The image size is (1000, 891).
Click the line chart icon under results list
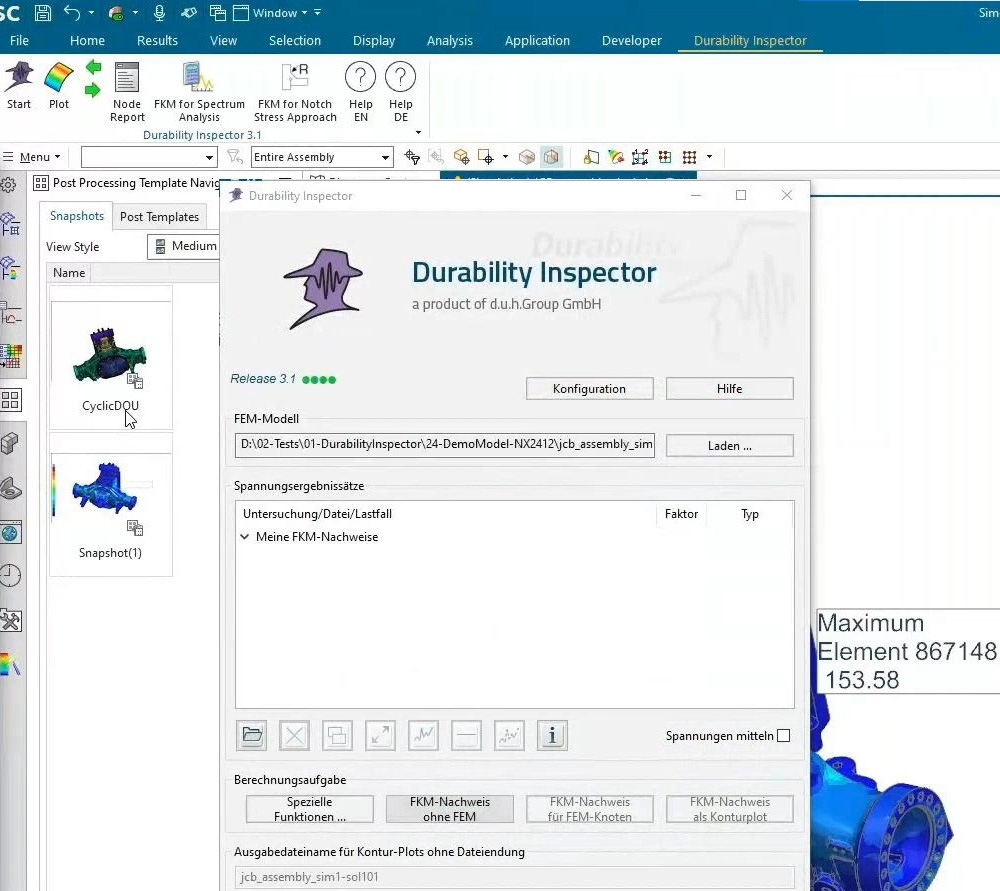coord(423,736)
